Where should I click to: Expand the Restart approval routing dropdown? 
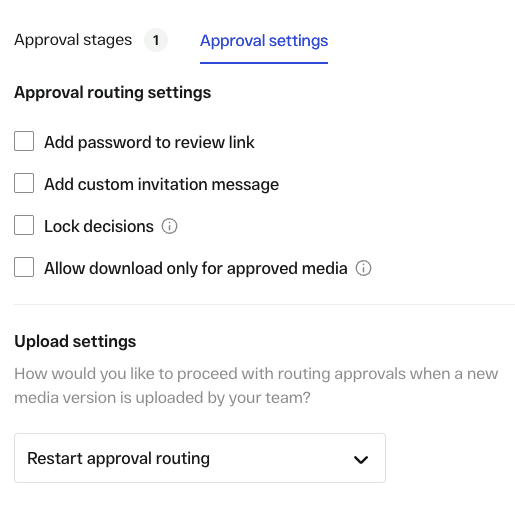[200, 458]
